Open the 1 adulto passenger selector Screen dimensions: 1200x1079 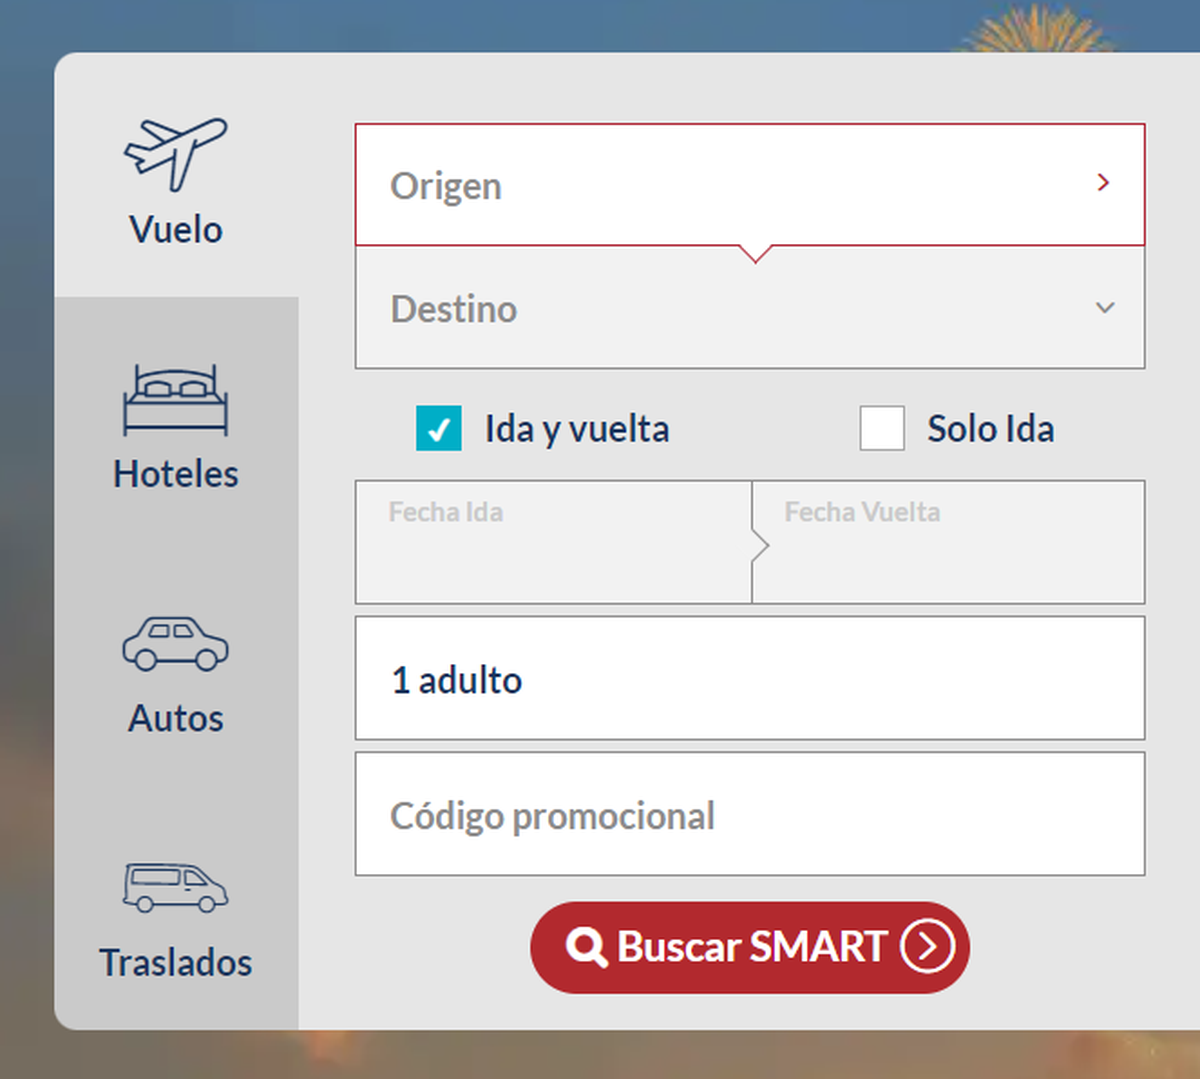(750, 679)
